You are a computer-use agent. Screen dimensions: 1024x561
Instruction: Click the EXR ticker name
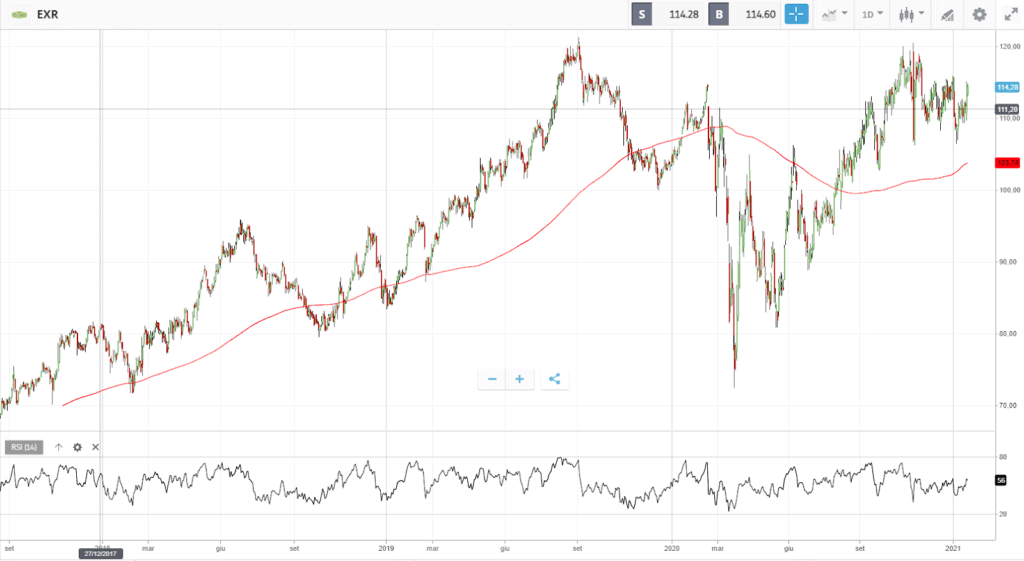point(47,14)
